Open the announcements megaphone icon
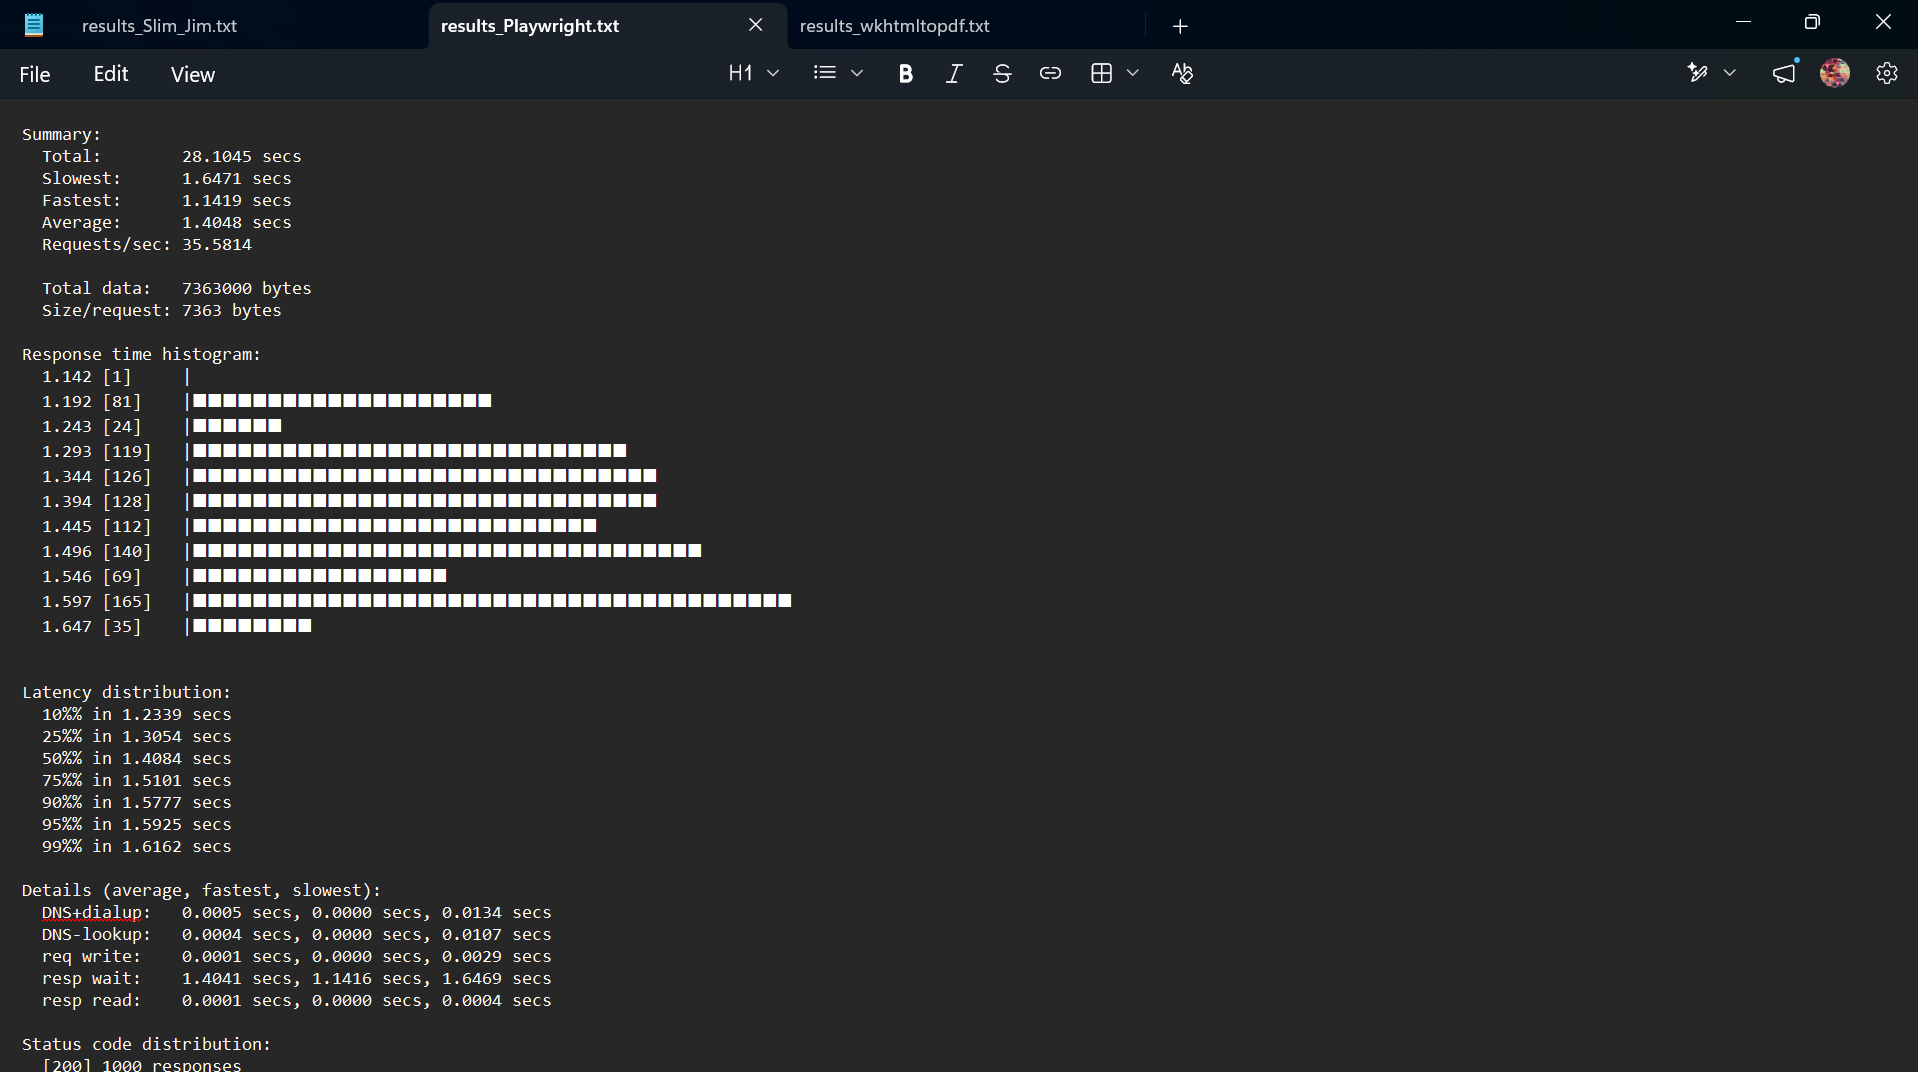 tap(1785, 73)
